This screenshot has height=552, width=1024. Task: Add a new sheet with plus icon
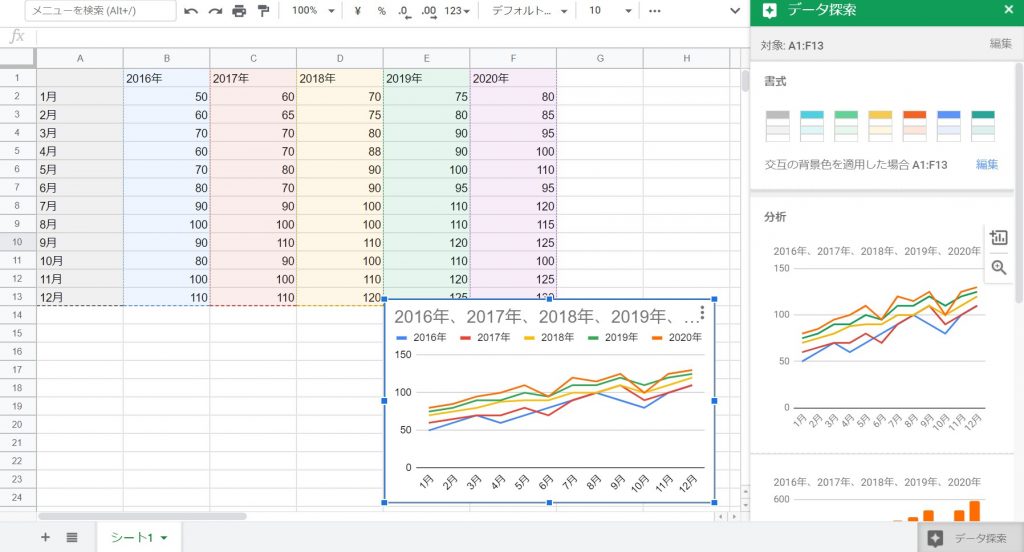pos(45,537)
